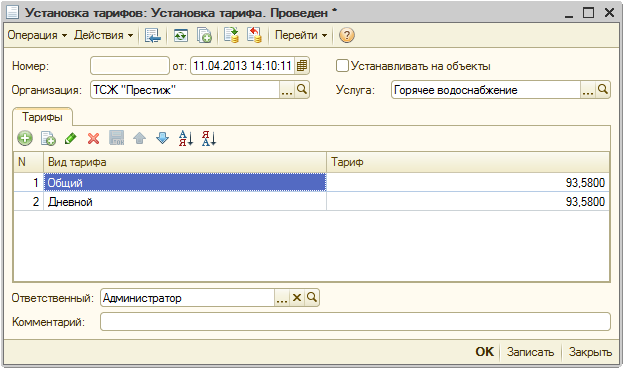Click the Записать button

pos(530,352)
